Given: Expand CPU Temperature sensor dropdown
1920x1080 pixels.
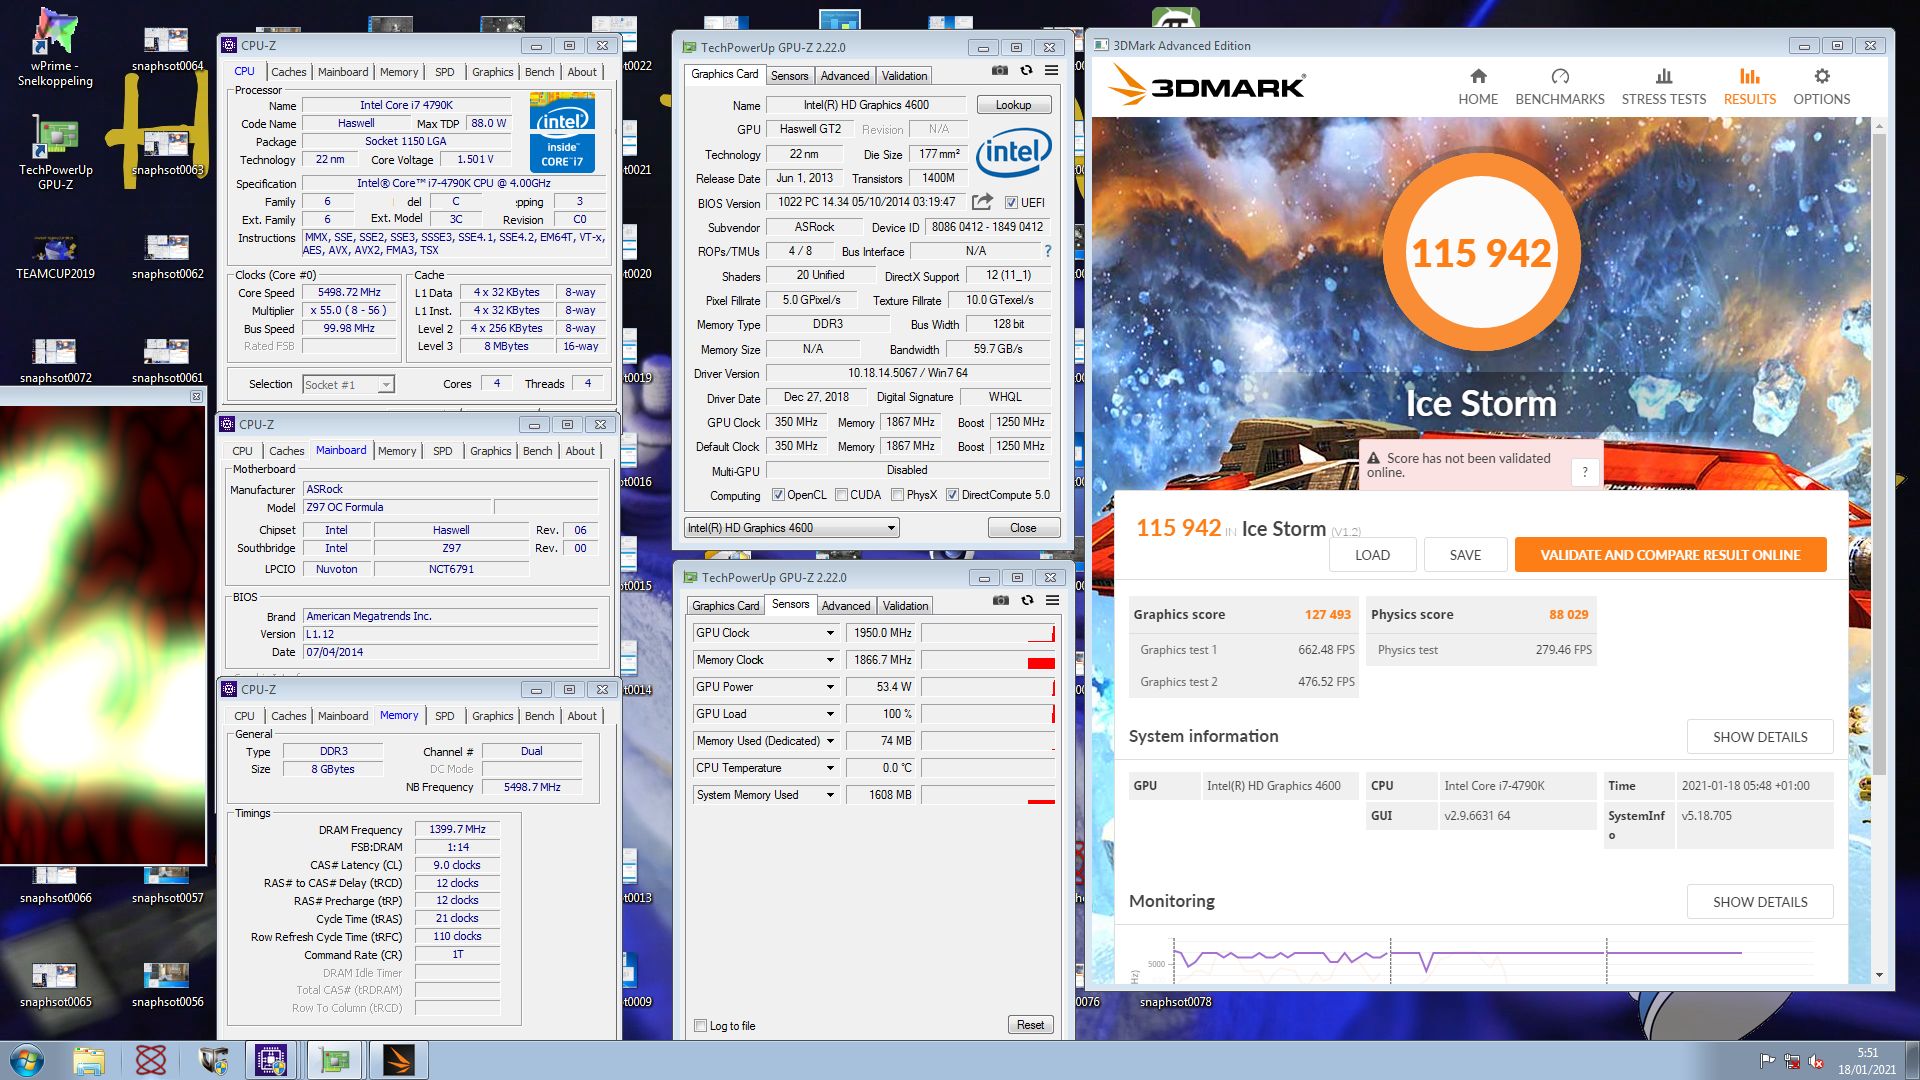Looking at the screenshot, I should tap(830, 768).
